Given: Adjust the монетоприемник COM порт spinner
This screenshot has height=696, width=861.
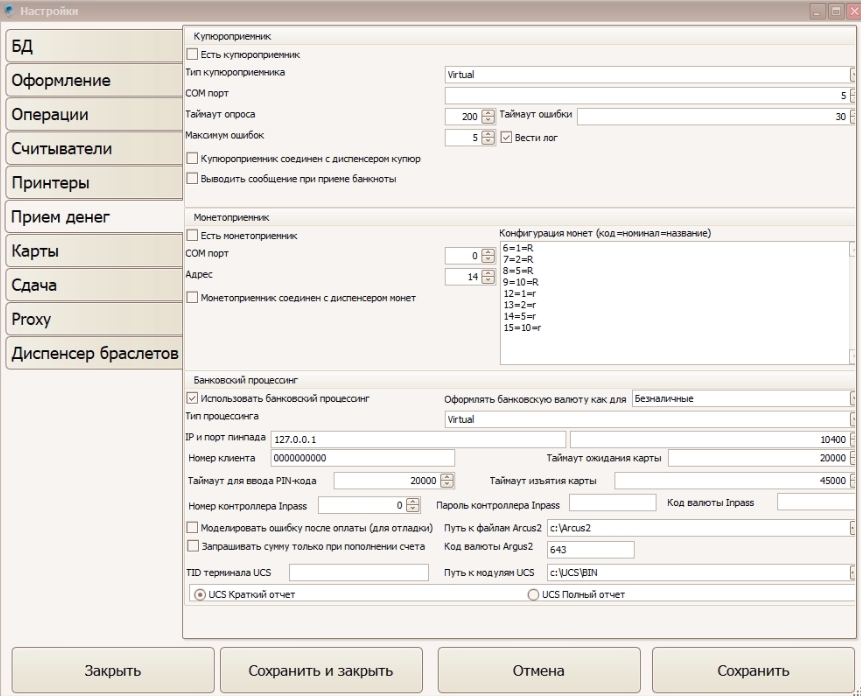Looking at the screenshot, I should point(488,256).
